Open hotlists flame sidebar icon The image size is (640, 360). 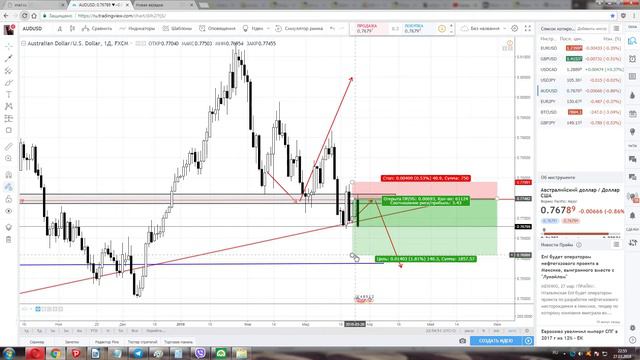632,95
